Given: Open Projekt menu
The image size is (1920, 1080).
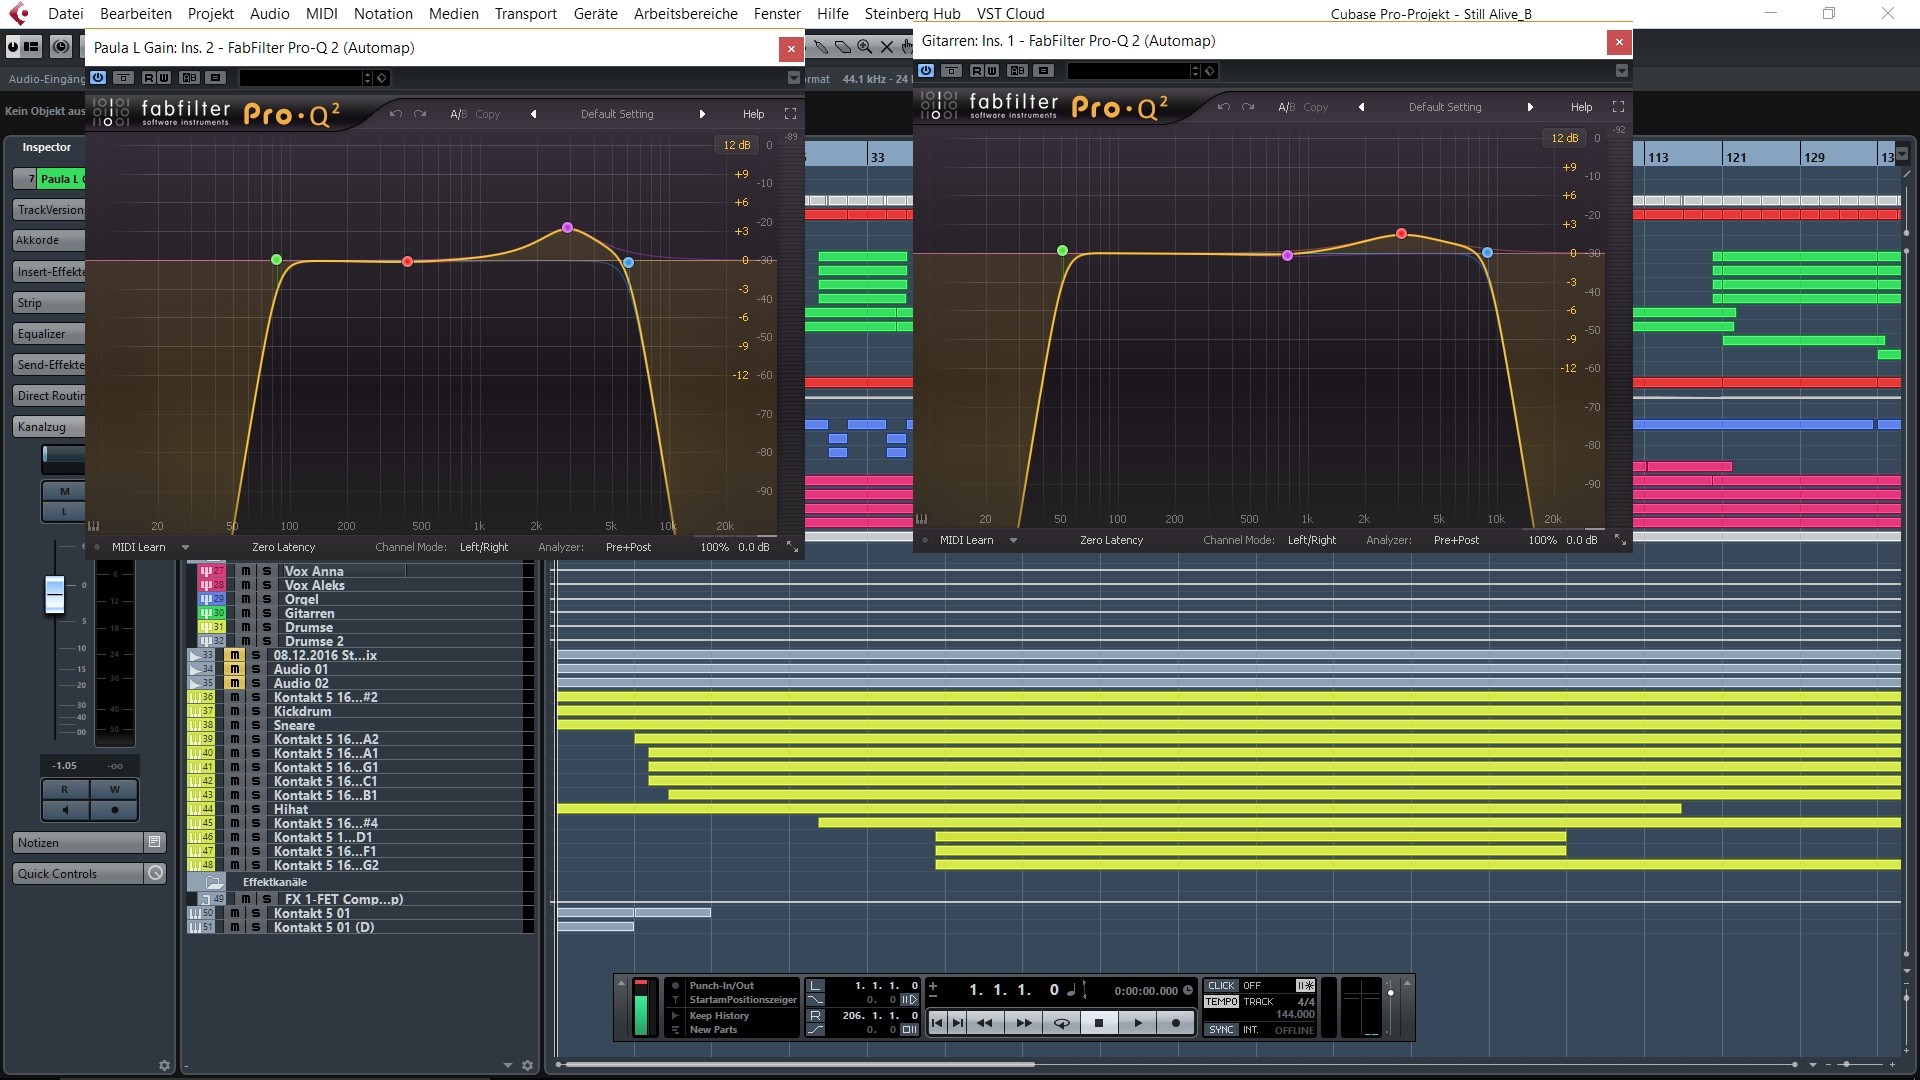Looking at the screenshot, I should pyautogui.click(x=210, y=14).
